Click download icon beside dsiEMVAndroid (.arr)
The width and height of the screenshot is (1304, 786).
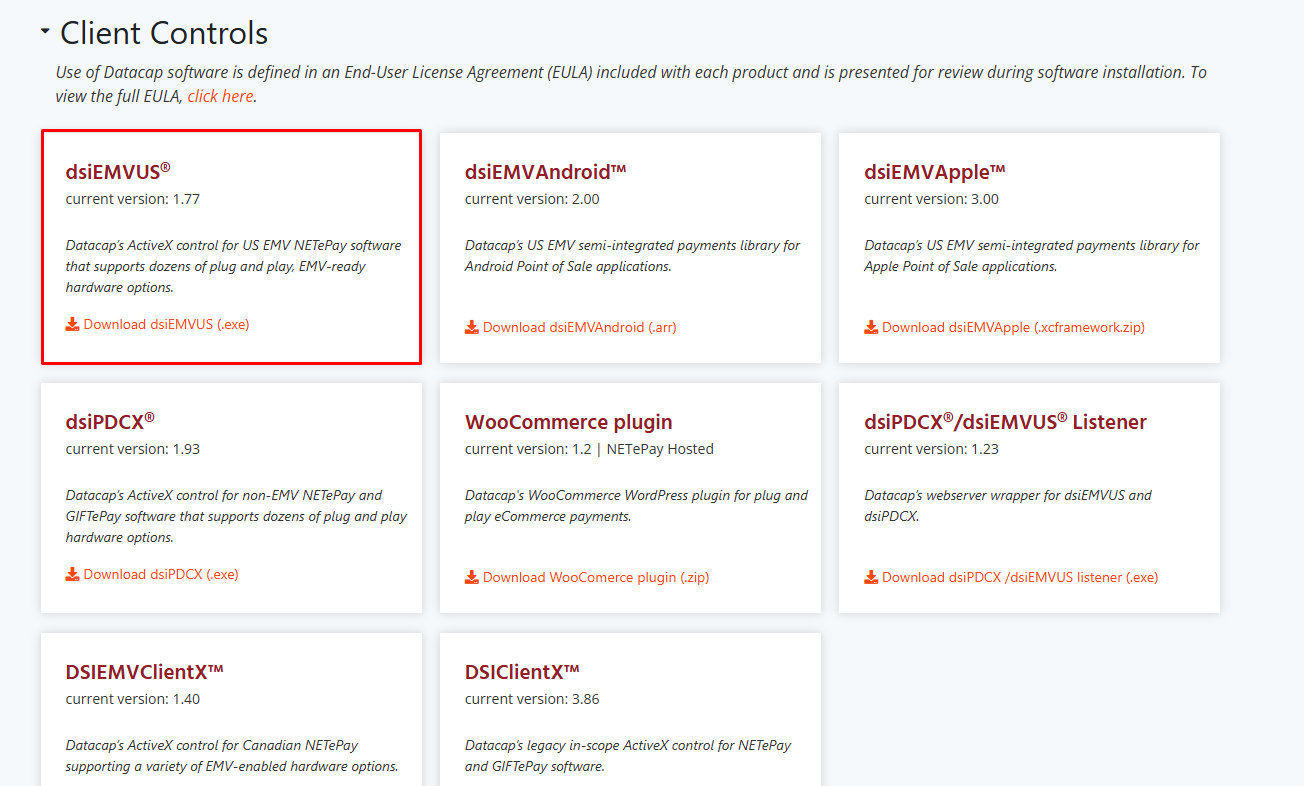(471, 327)
